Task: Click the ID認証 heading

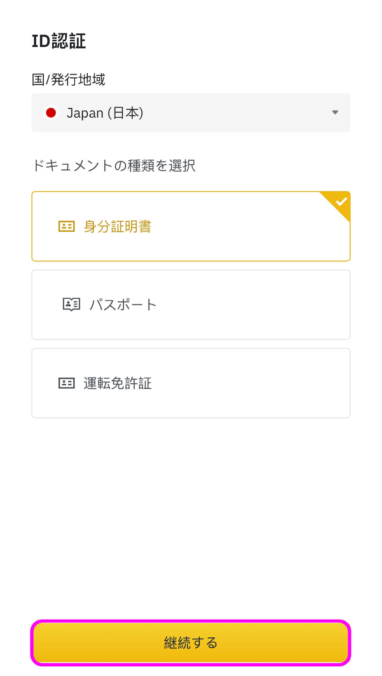Action: pyautogui.click(x=59, y=42)
